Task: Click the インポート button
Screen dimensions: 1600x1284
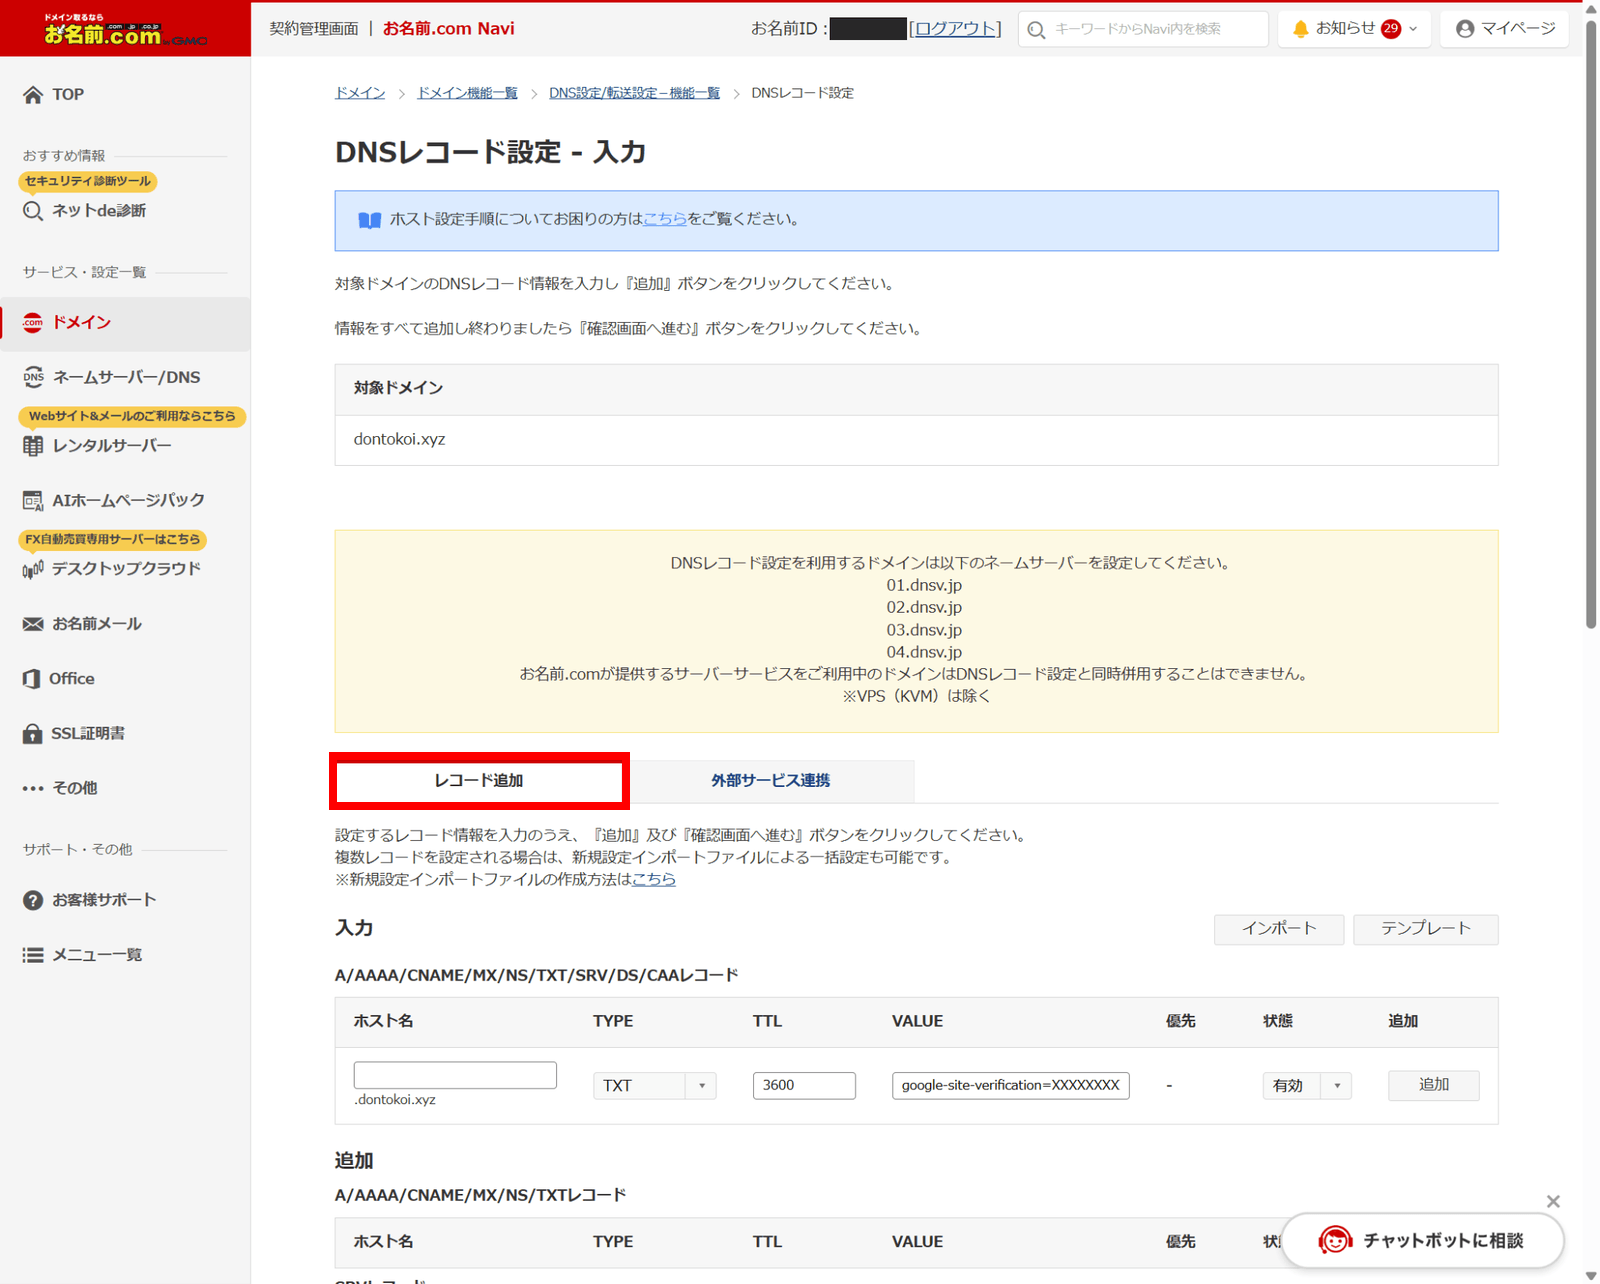Action: coord(1279,929)
